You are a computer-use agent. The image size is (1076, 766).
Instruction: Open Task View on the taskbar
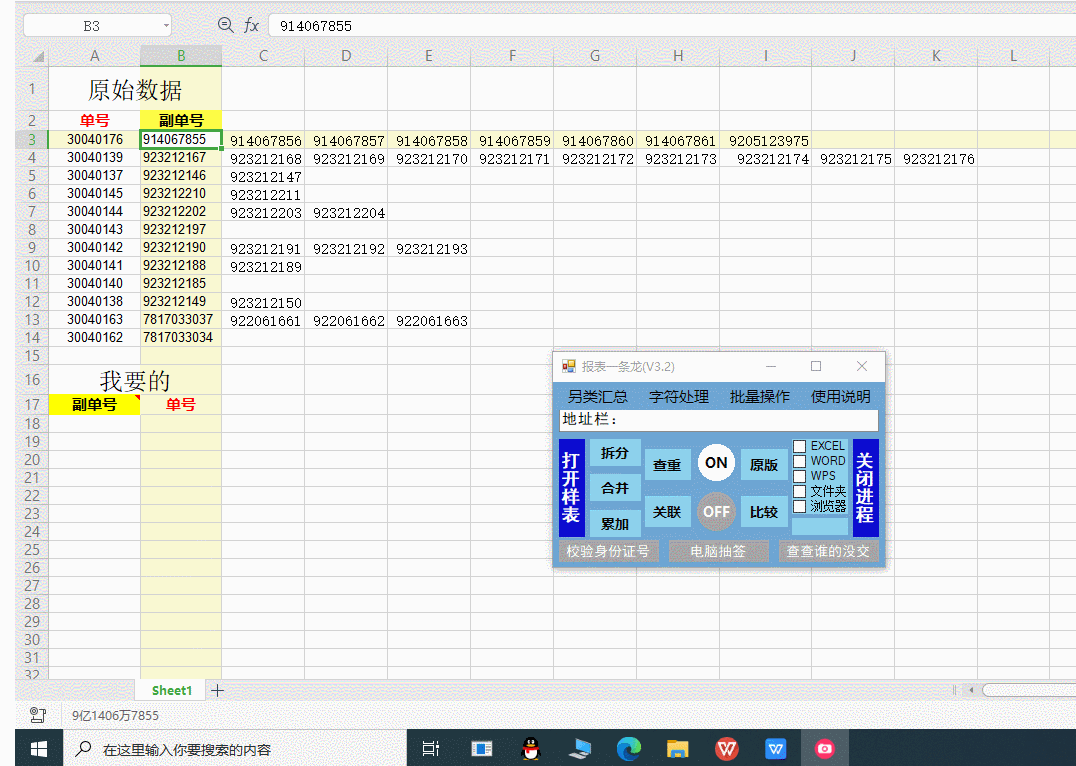coord(431,749)
